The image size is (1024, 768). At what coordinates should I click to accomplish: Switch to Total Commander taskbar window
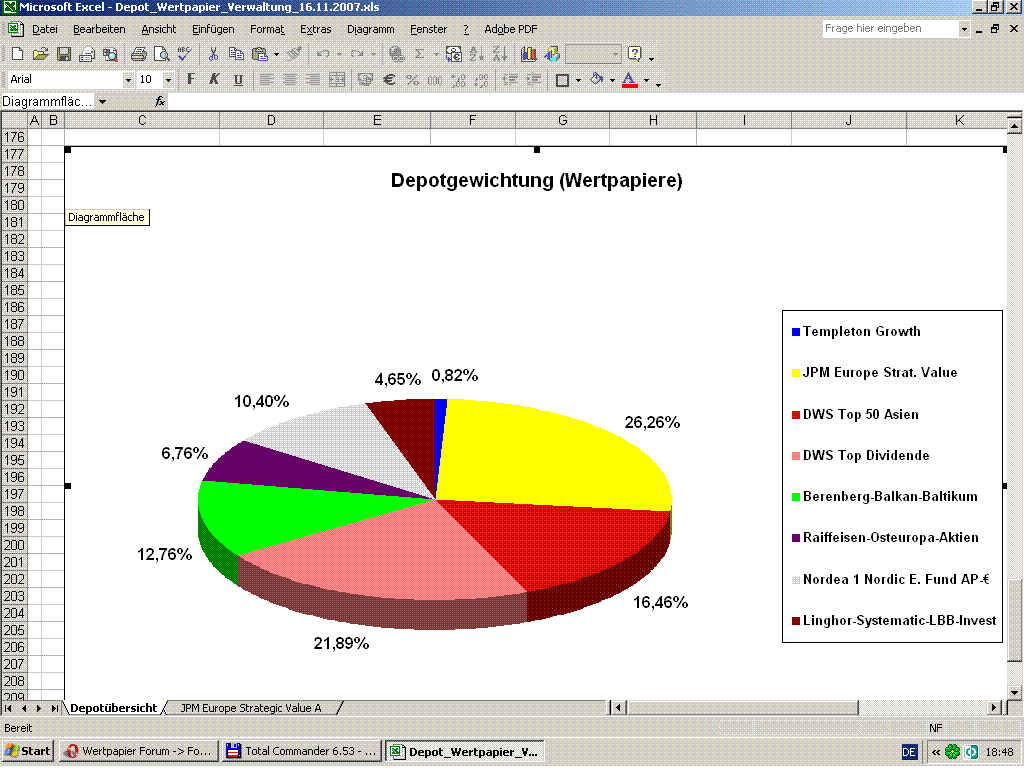click(302, 751)
